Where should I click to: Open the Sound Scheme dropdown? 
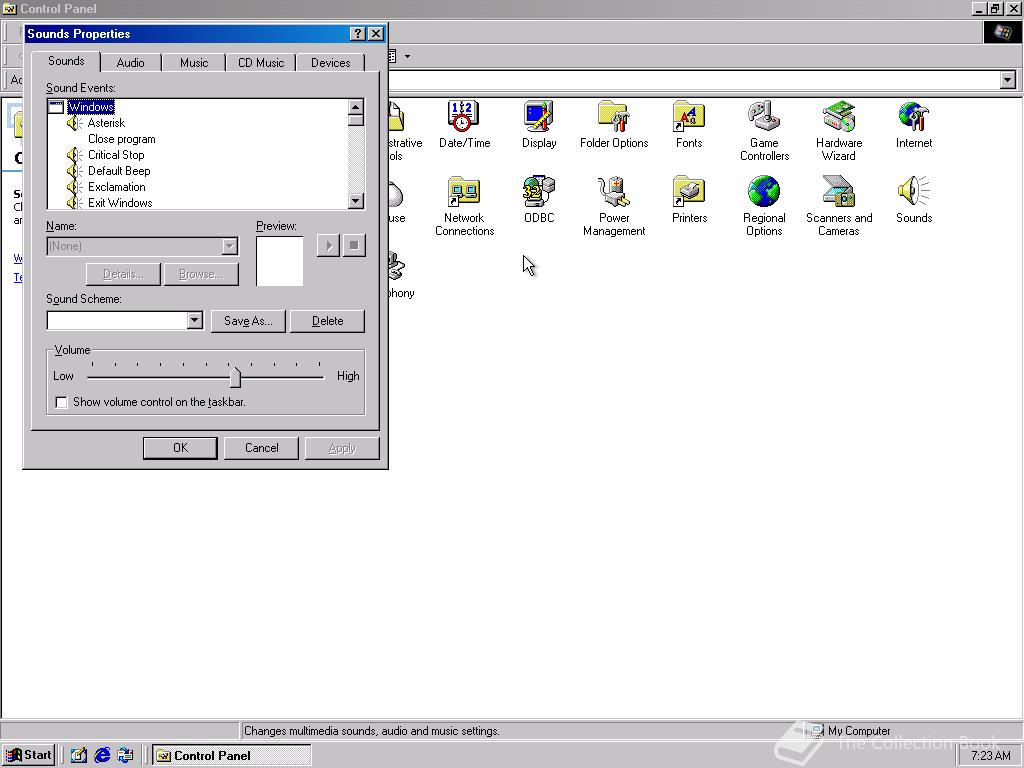click(x=194, y=320)
